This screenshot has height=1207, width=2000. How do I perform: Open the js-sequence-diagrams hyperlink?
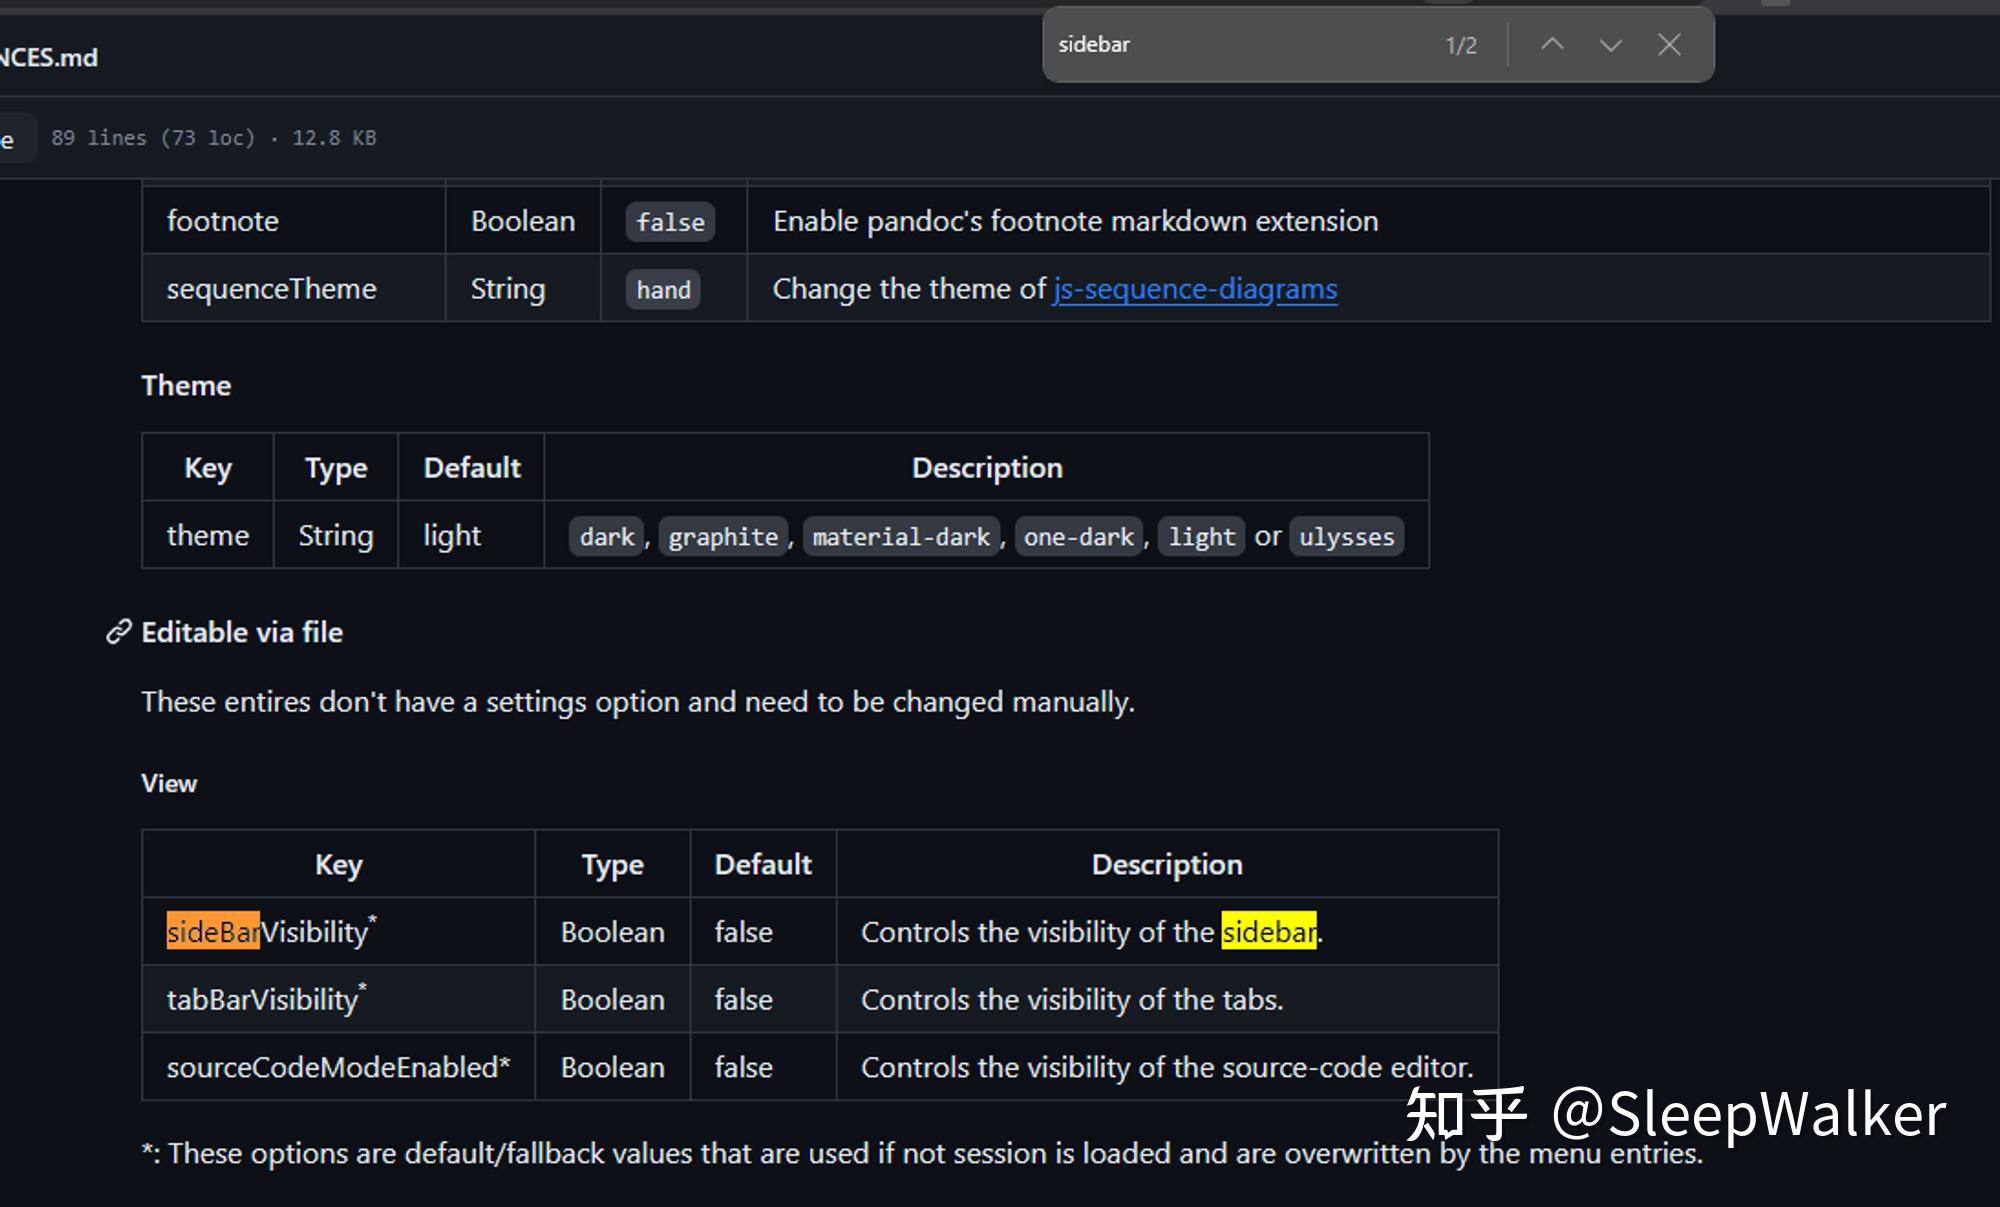1196,288
